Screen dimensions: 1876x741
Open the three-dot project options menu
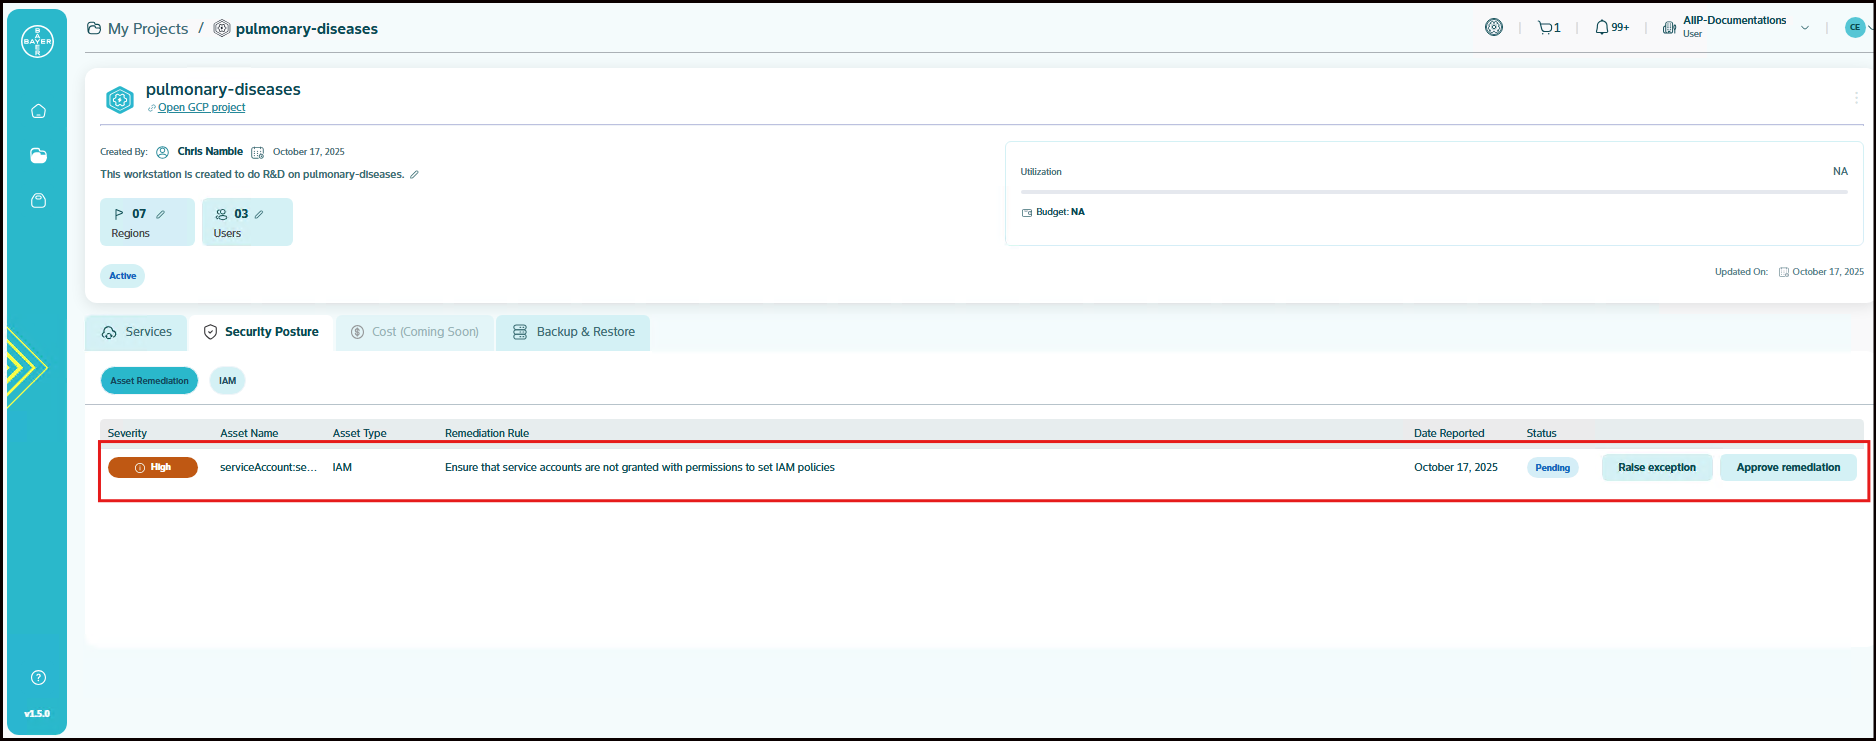1856,98
